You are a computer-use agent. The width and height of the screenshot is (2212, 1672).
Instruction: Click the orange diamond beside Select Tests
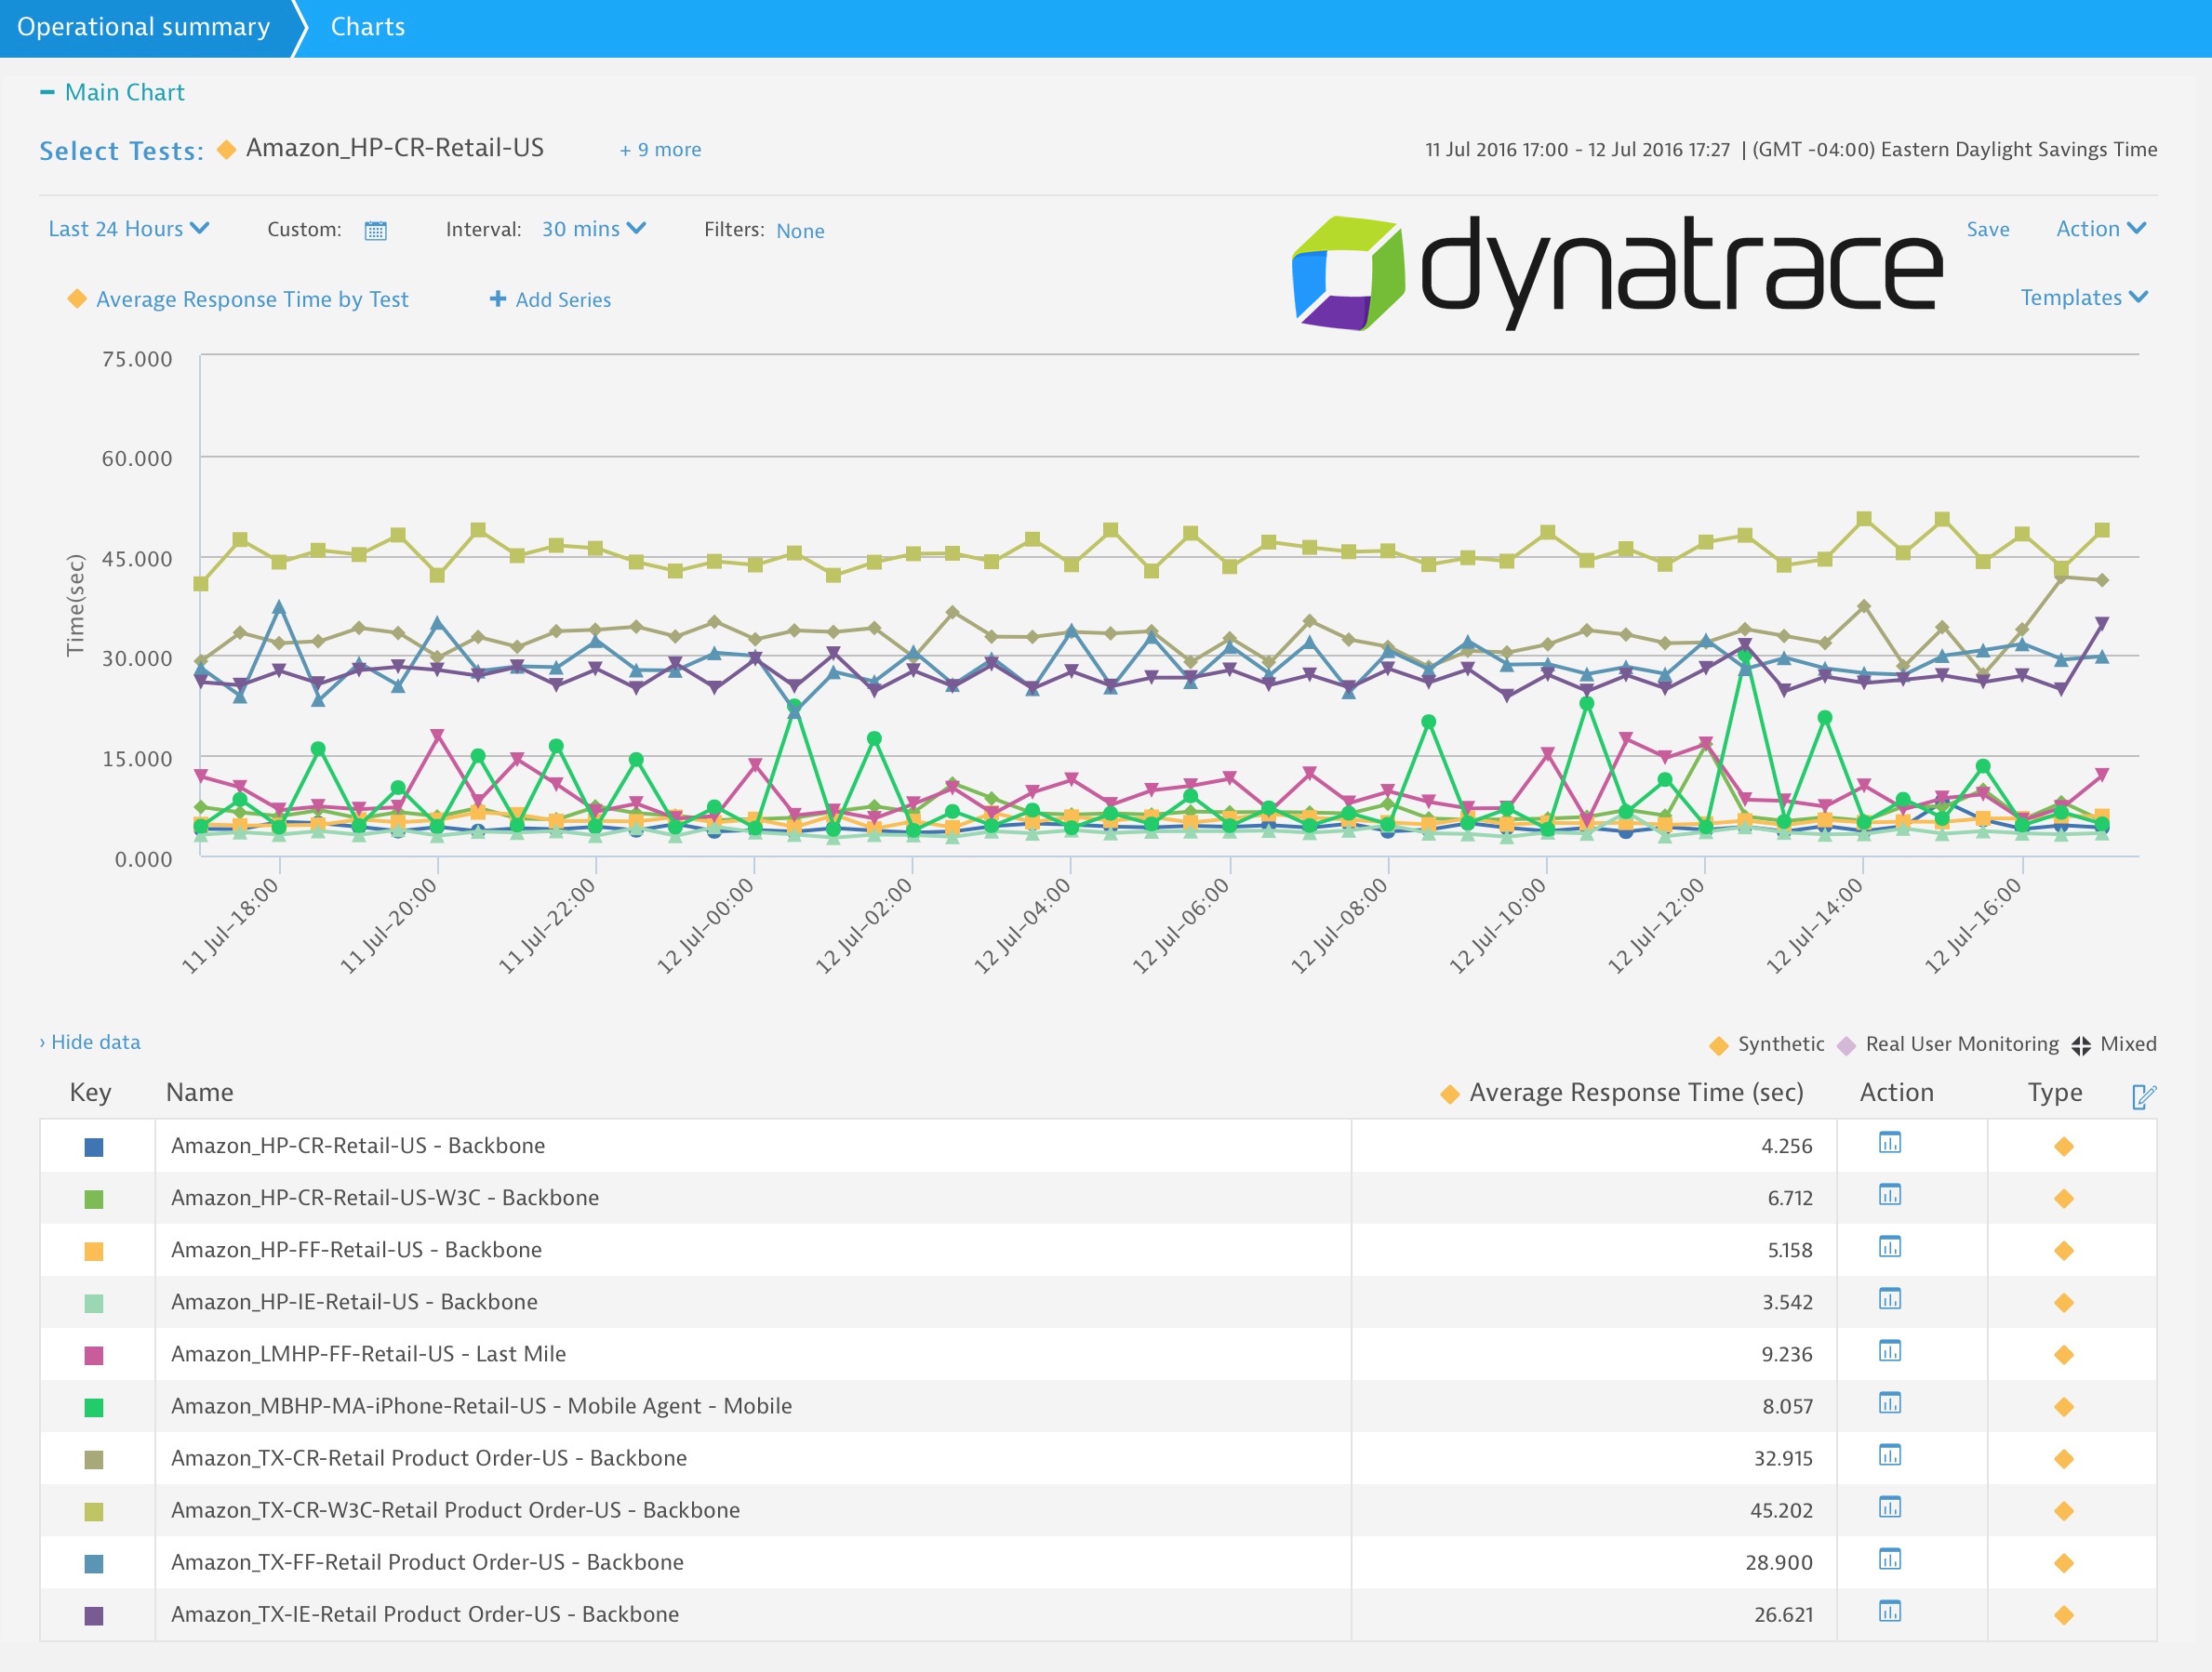coord(226,149)
